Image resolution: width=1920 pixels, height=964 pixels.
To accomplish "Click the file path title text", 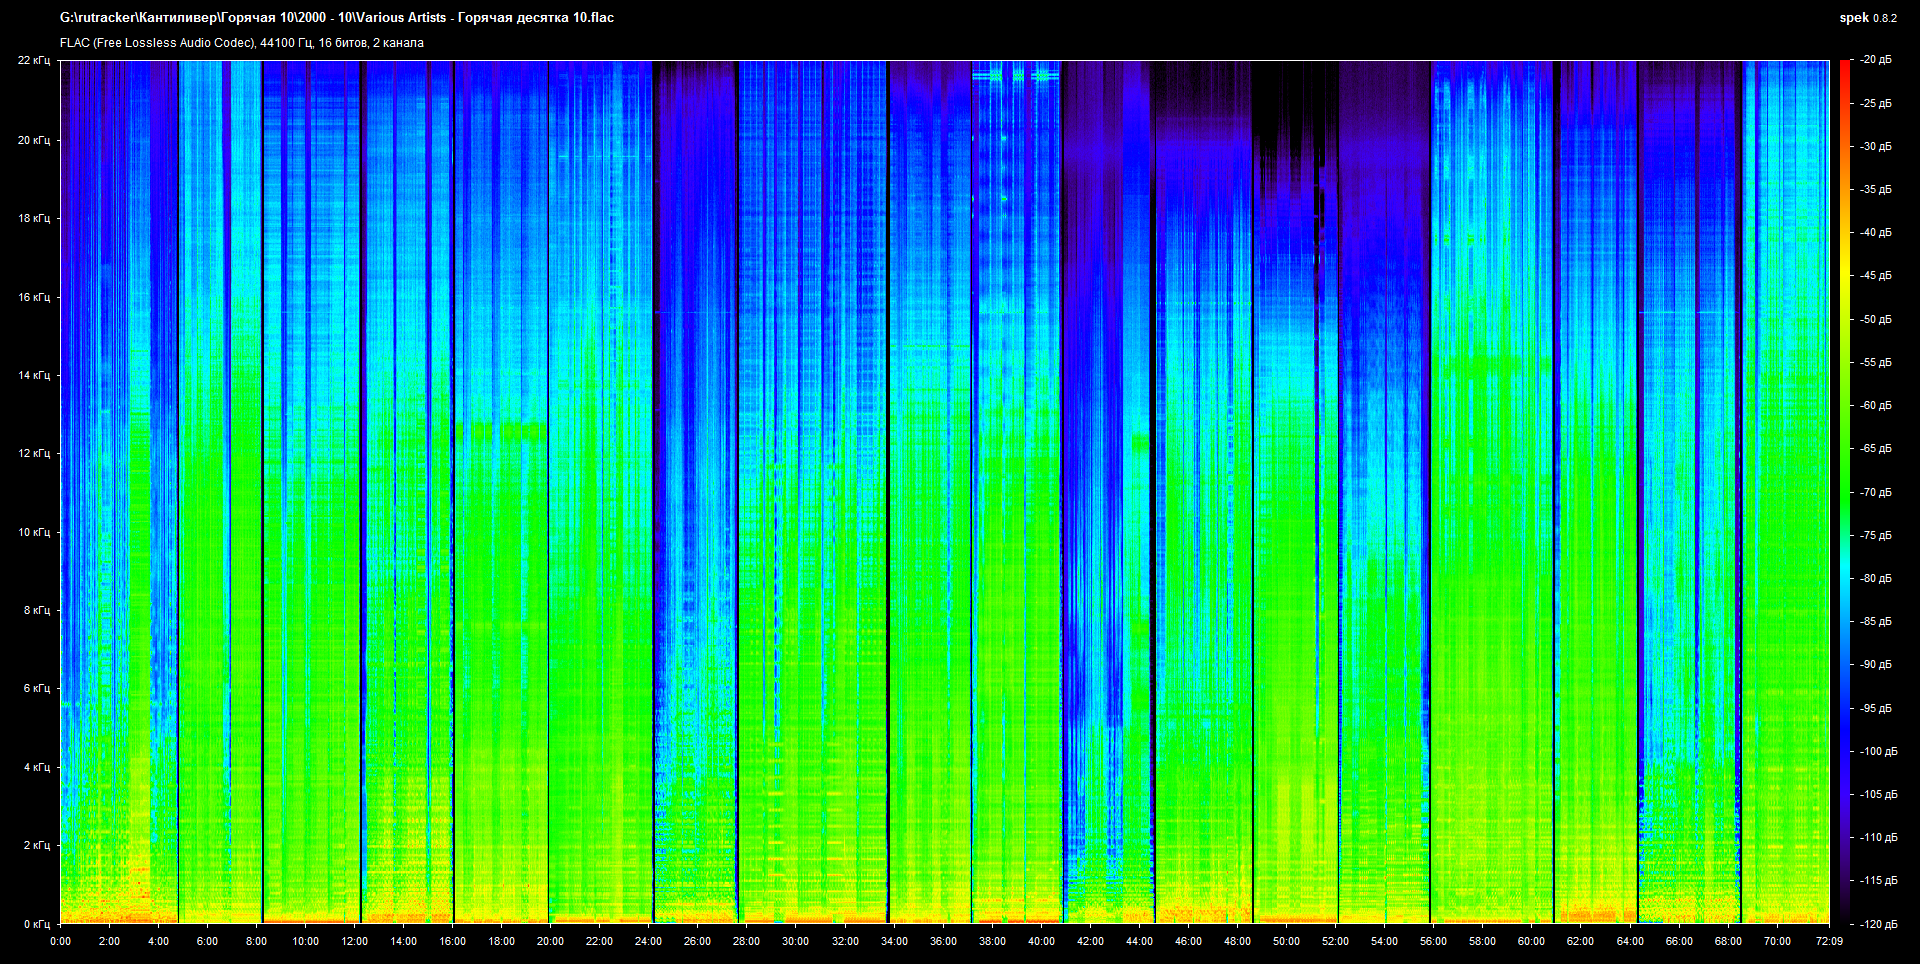I will (337, 18).
